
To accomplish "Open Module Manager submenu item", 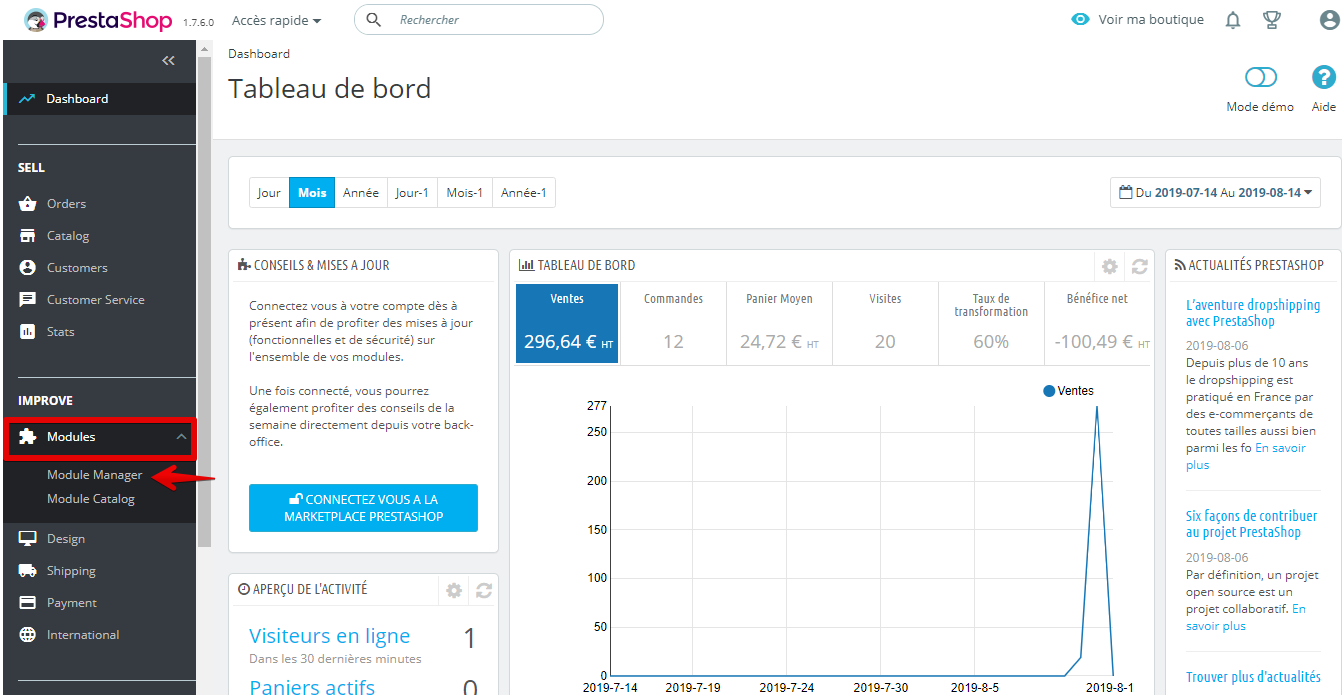I will [x=95, y=475].
